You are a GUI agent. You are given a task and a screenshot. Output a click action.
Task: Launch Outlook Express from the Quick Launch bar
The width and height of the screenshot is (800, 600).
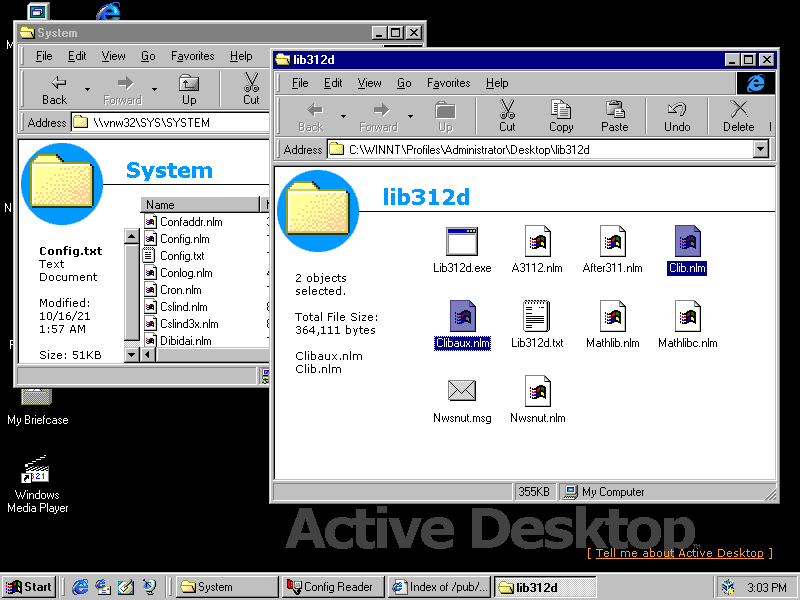(x=103, y=587)
